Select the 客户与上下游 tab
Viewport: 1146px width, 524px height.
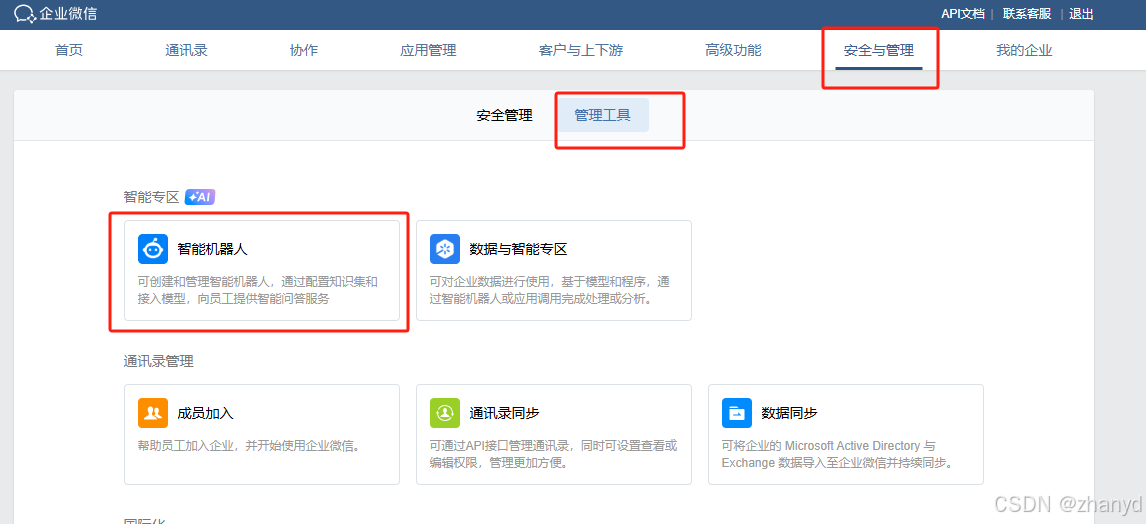[x=581, y=50]
